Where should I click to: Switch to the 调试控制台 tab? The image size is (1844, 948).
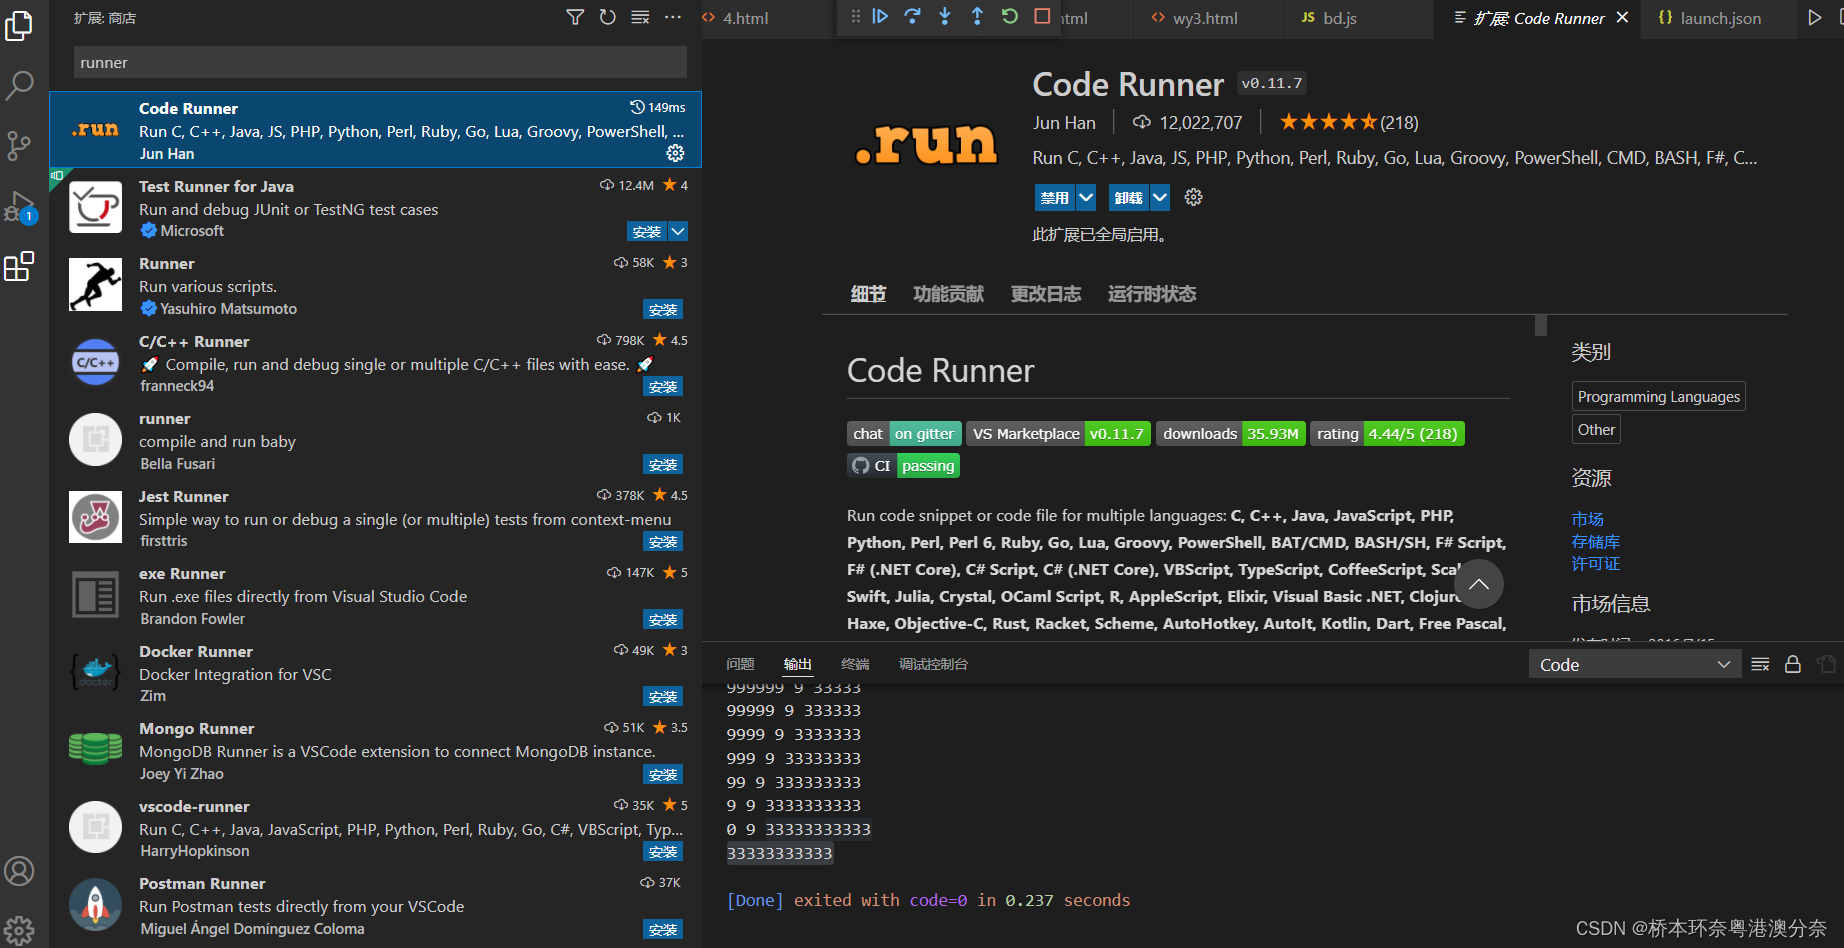click(933, 664)
